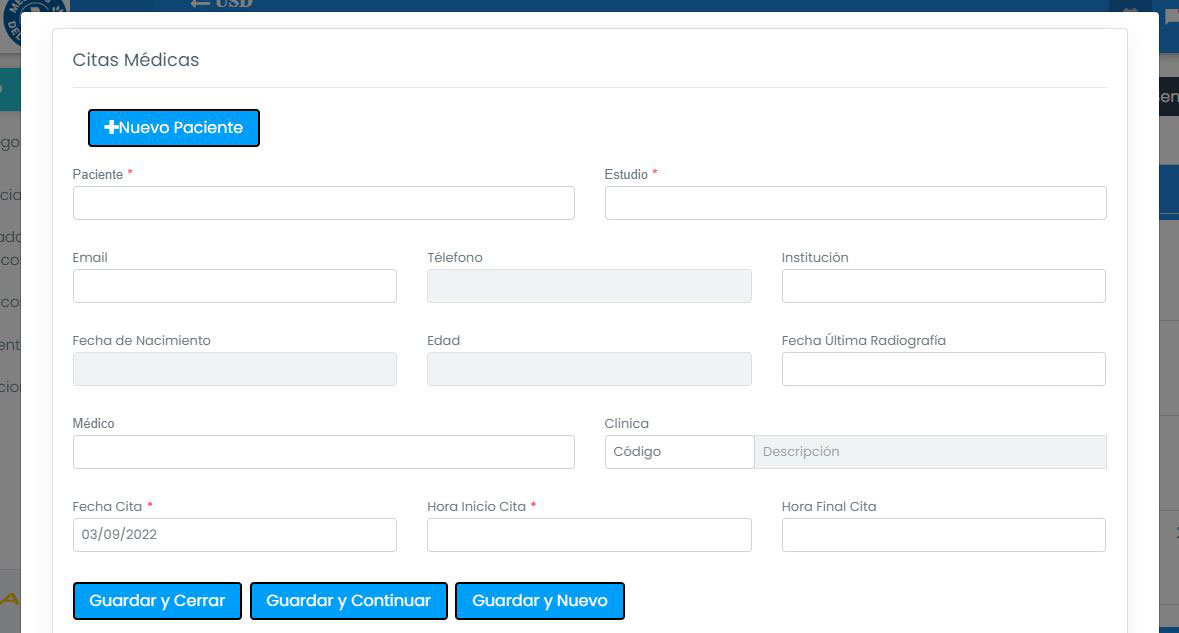Click the Edad field
The height and width of the screenshot is (633, 1179).
pyautogui.click(x=589, y=369)
